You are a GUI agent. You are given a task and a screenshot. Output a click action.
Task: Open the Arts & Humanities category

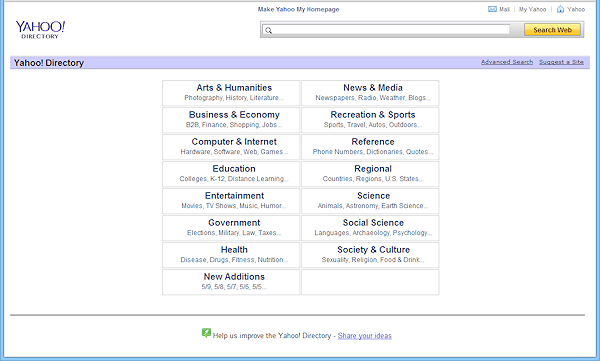pos(234,88)
